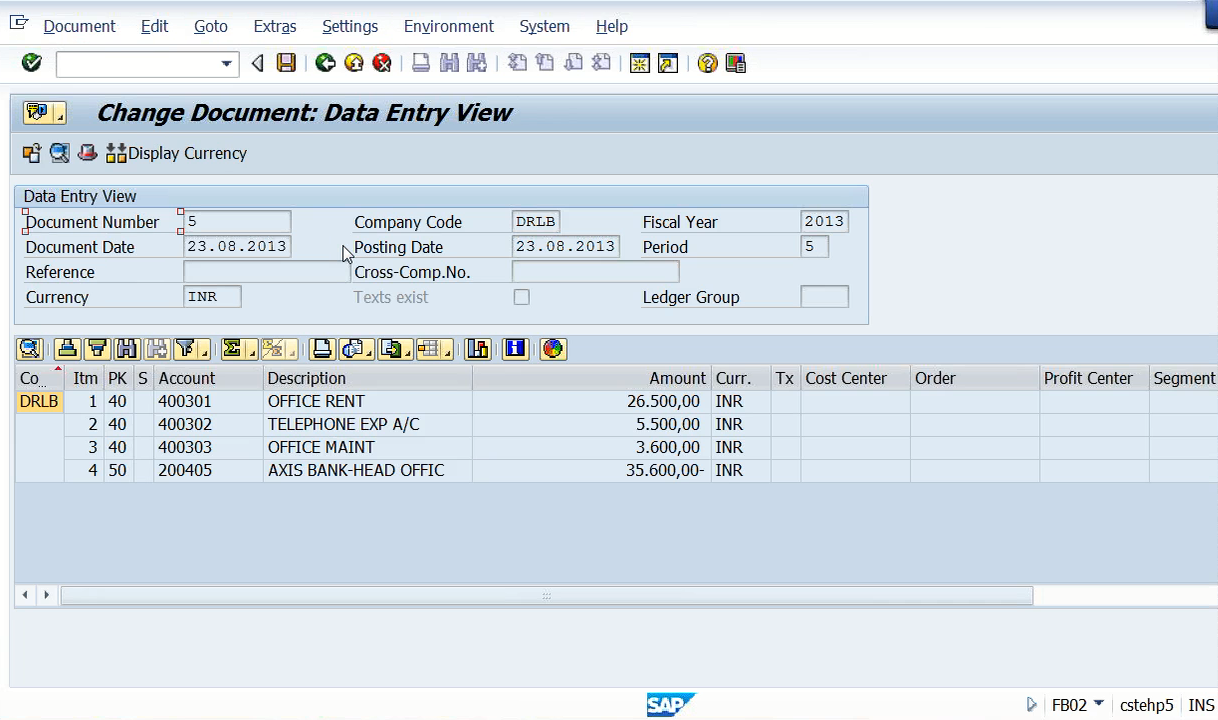Sort the grid in descending order
1218x720 pixels.
click(x=97, y=348)
